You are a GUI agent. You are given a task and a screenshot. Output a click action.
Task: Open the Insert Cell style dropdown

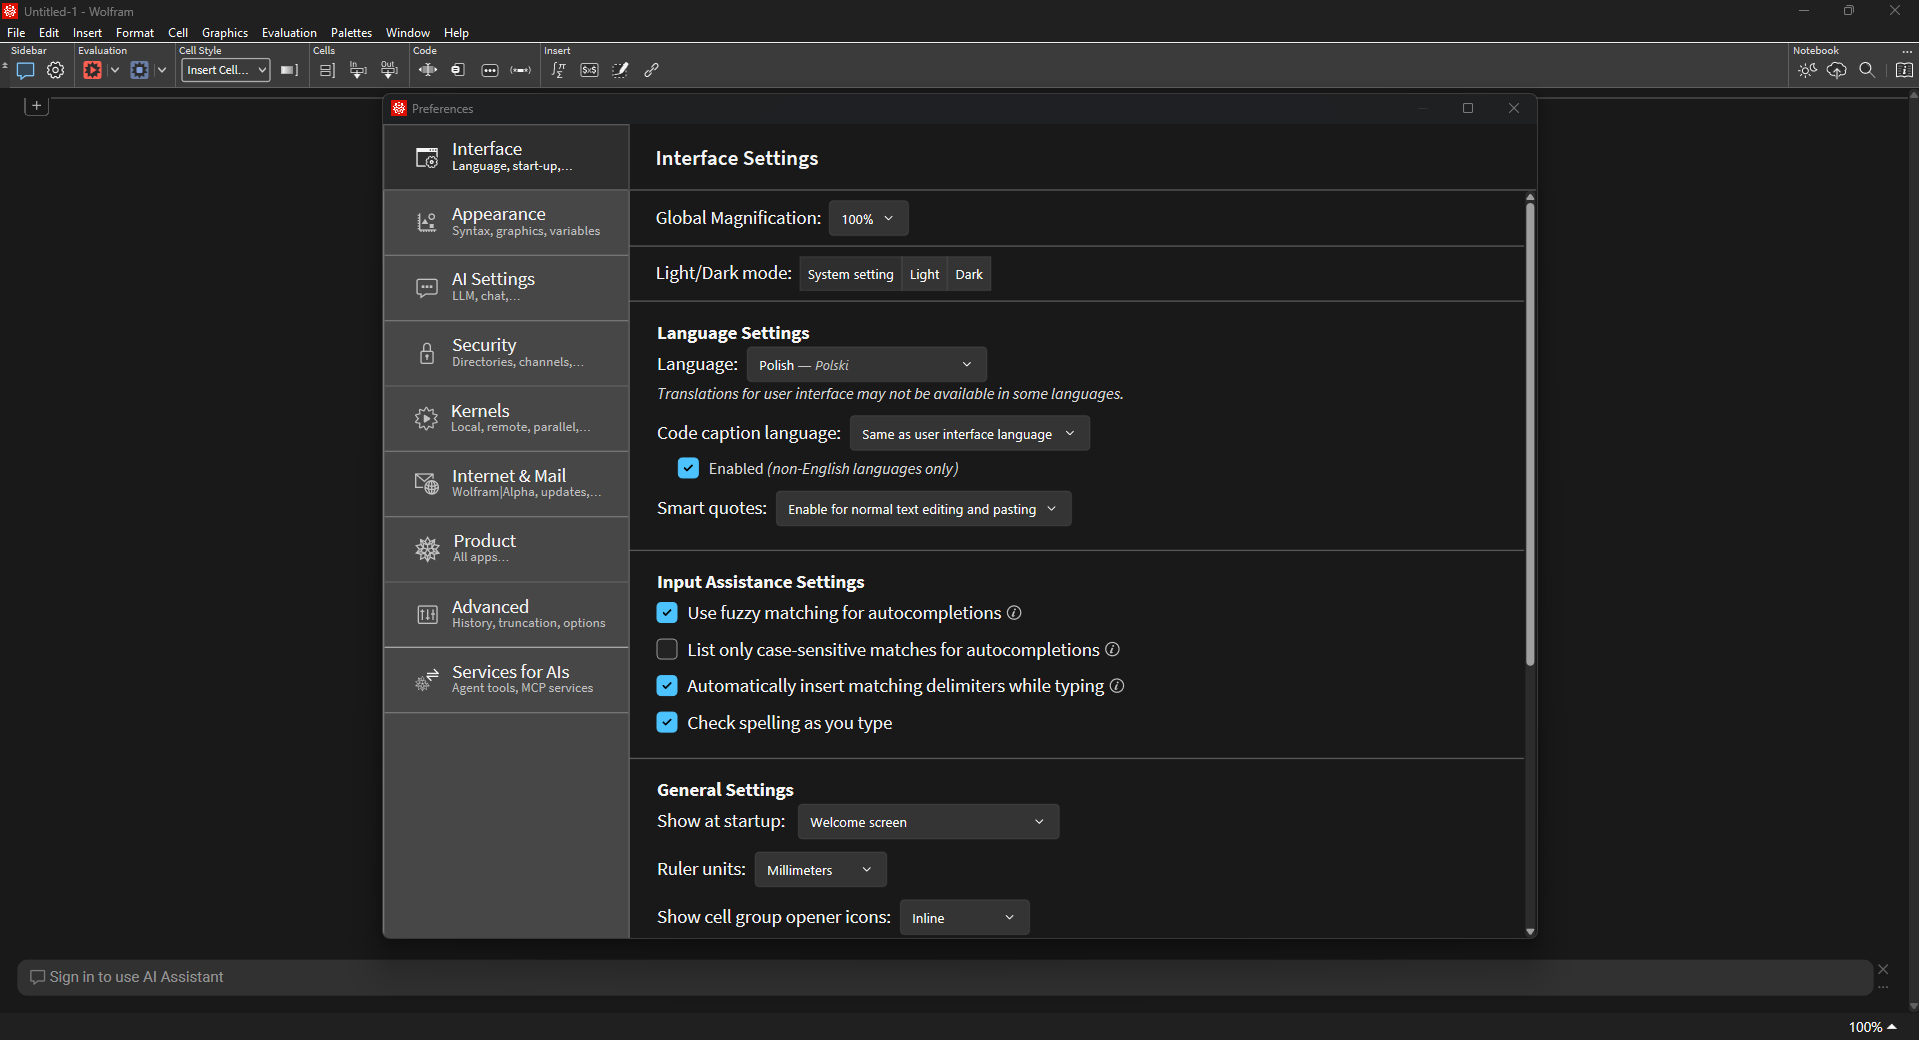(x=226, y=70)
